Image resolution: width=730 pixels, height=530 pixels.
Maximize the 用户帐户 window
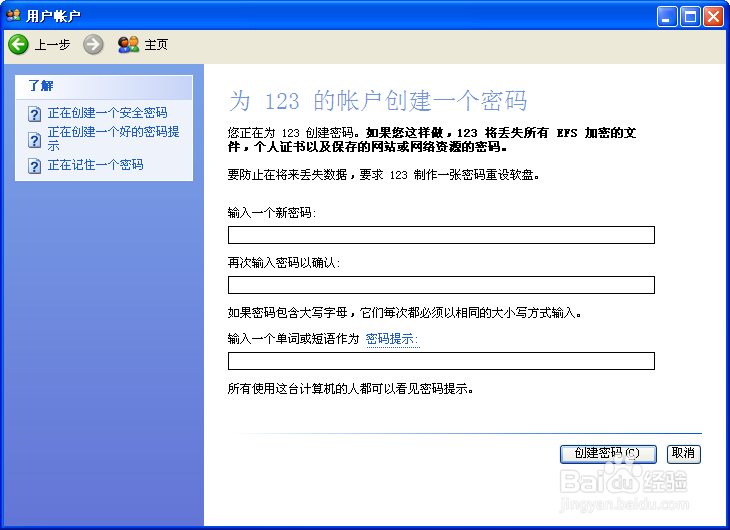click(690, 17)
